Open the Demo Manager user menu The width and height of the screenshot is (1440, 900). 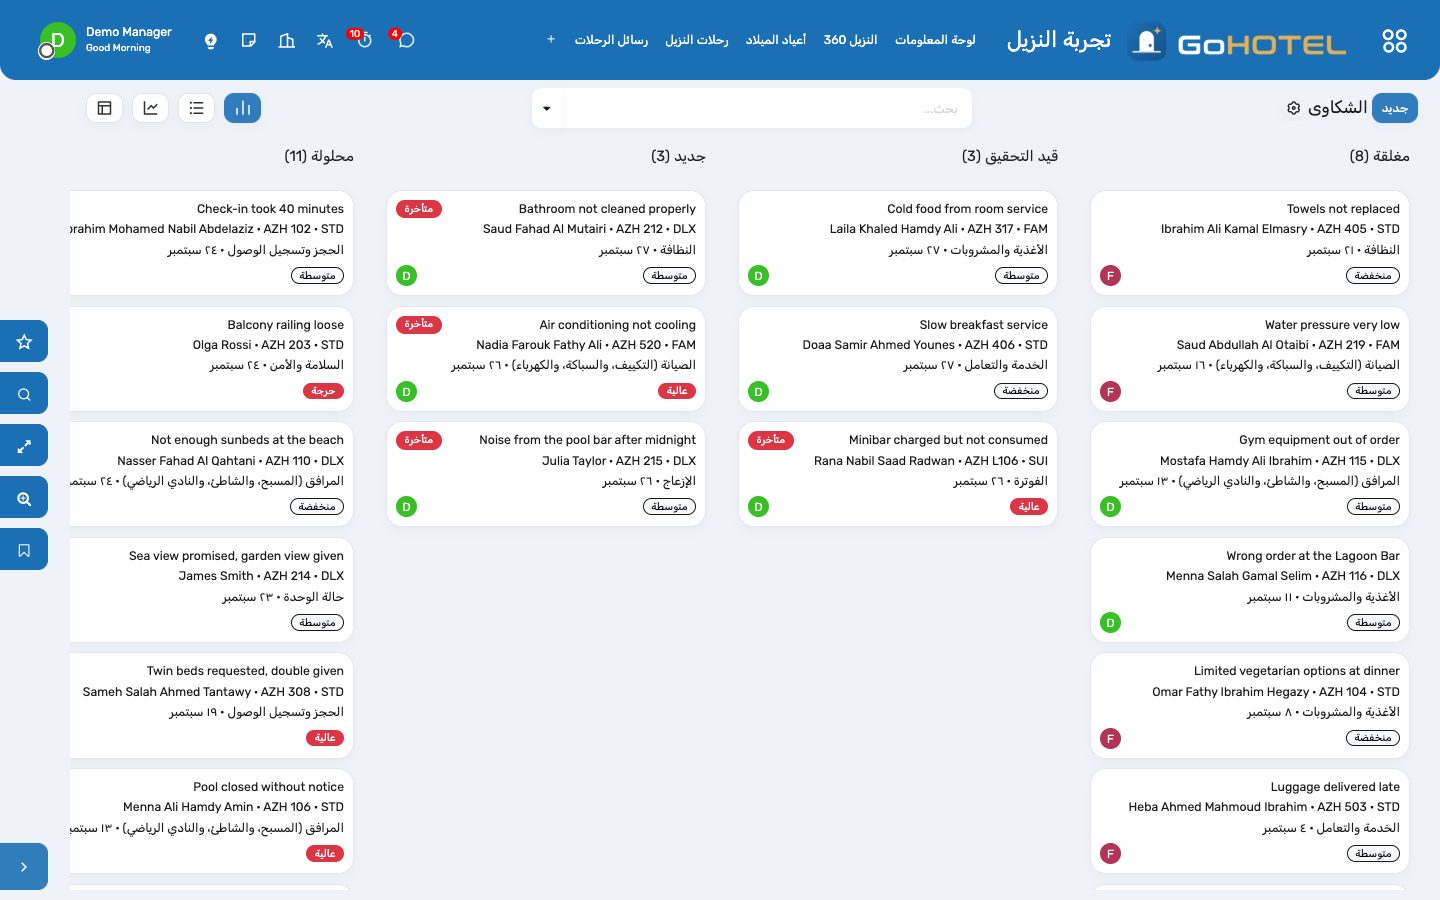tap(106, 40)
